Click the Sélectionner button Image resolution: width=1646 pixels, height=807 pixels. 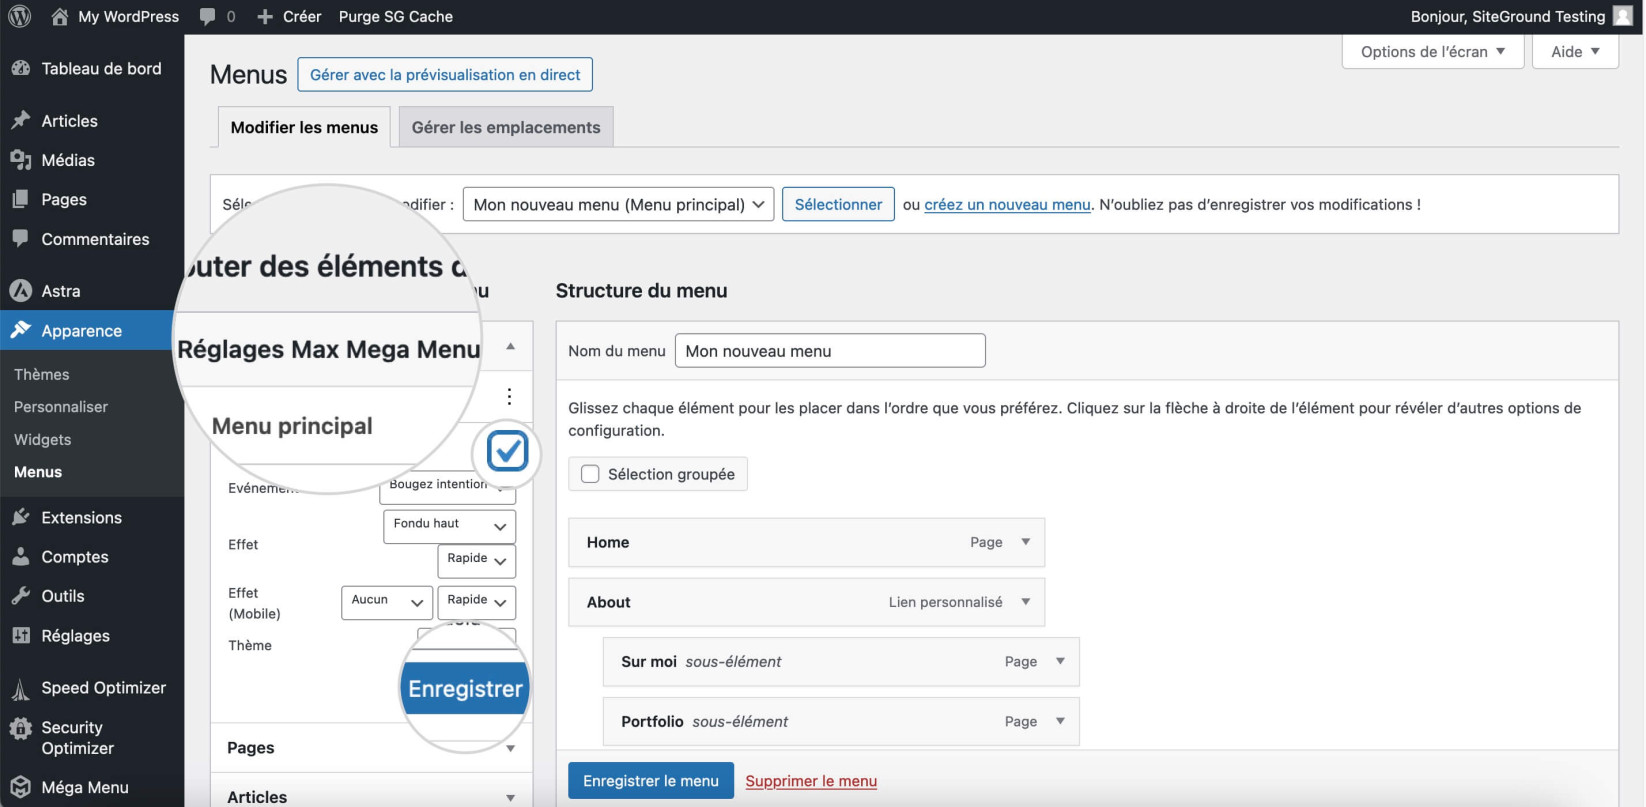click(838, 204)
